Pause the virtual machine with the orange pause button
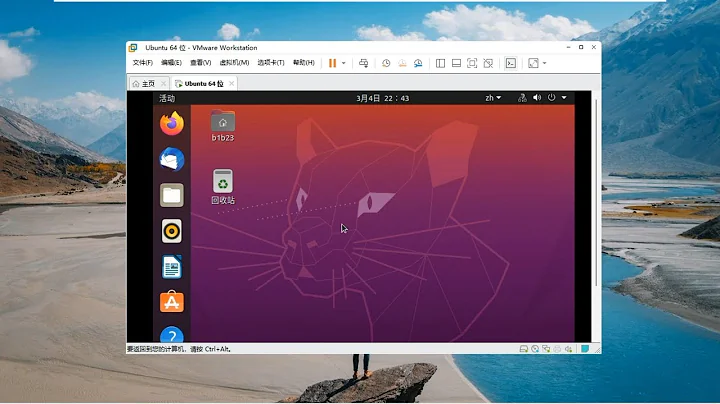Image resolution: width=720 pixels, height=404 pixels. click(x=332, y=63)
